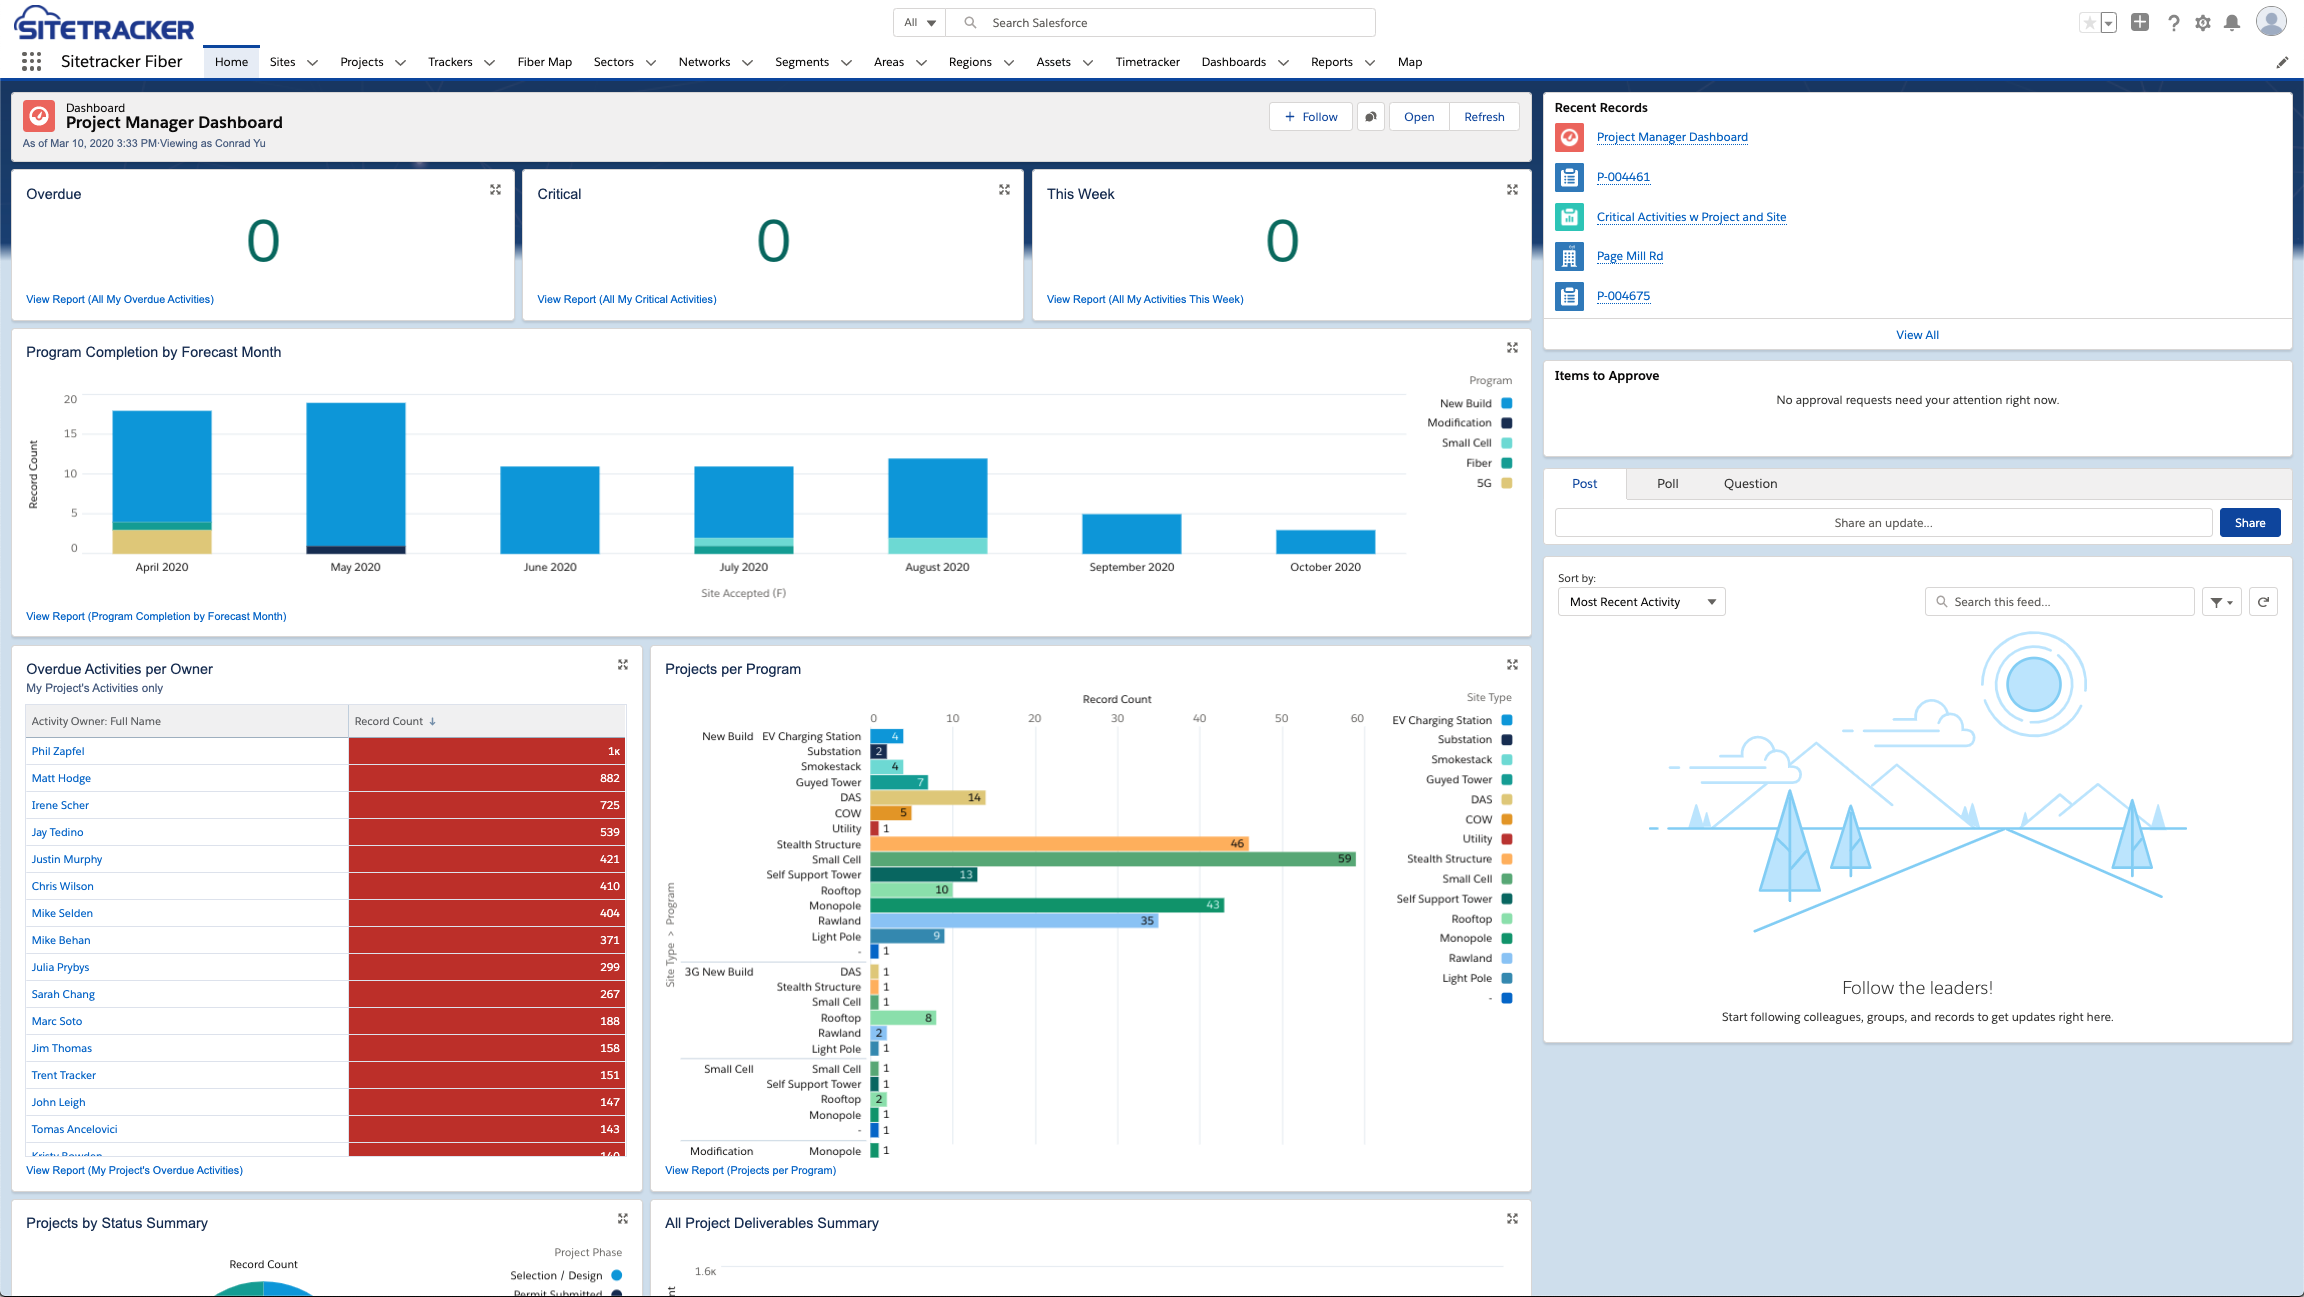This screenshot has height=1297, width=2304.
Task: Click the Share an update field
Action: pos(1883,523)
